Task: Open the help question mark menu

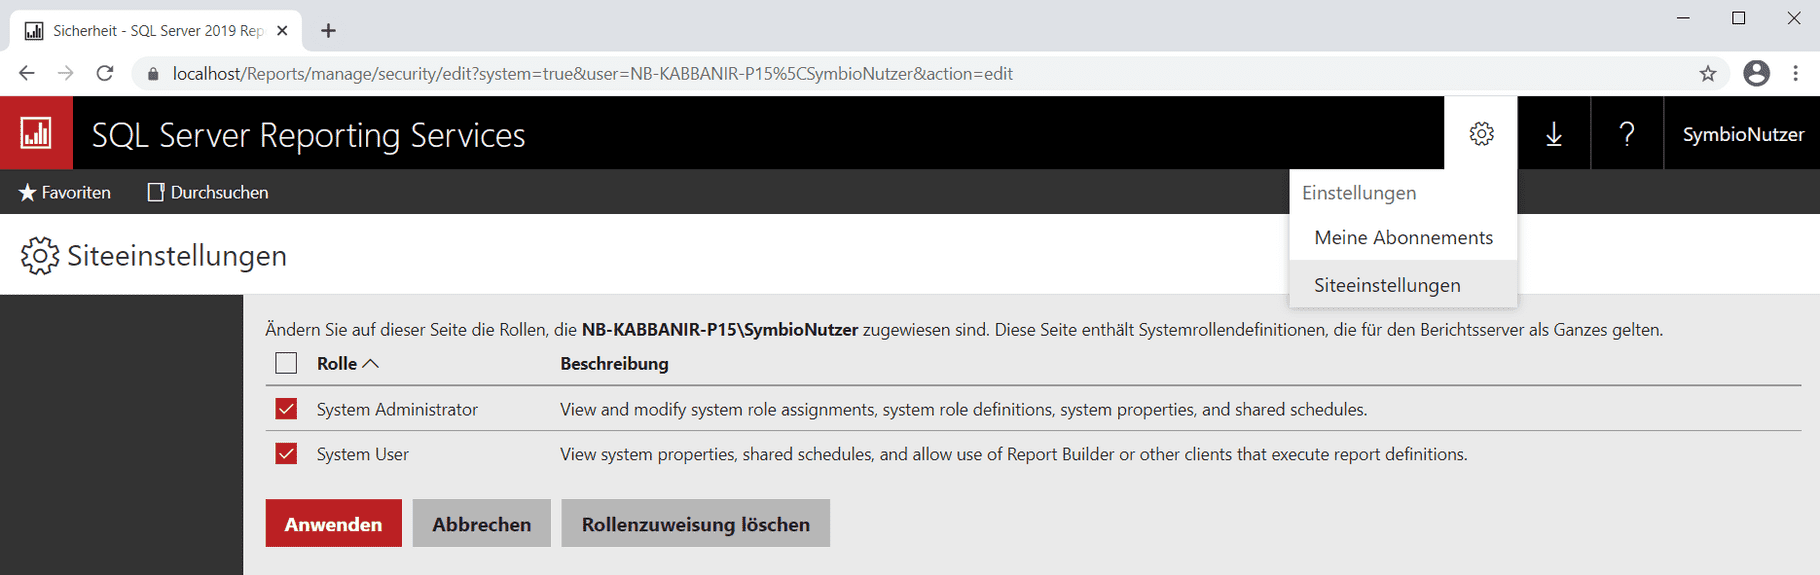Action: [x=1627, y=133]
